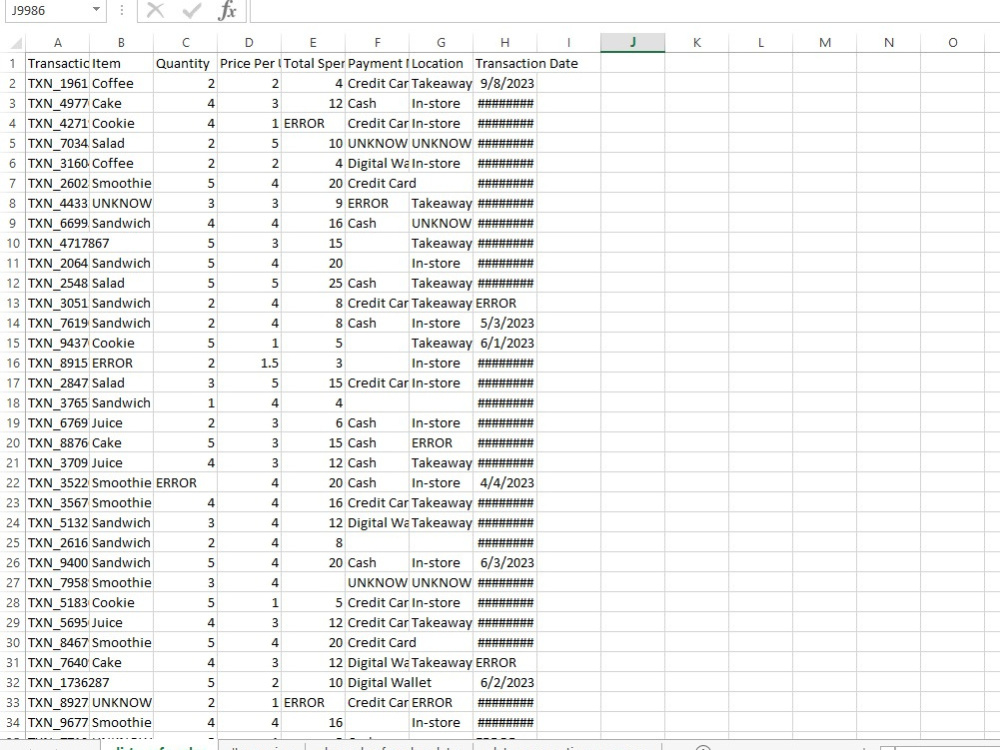
Task: Select column A header
Action: (x=57, y=43)
